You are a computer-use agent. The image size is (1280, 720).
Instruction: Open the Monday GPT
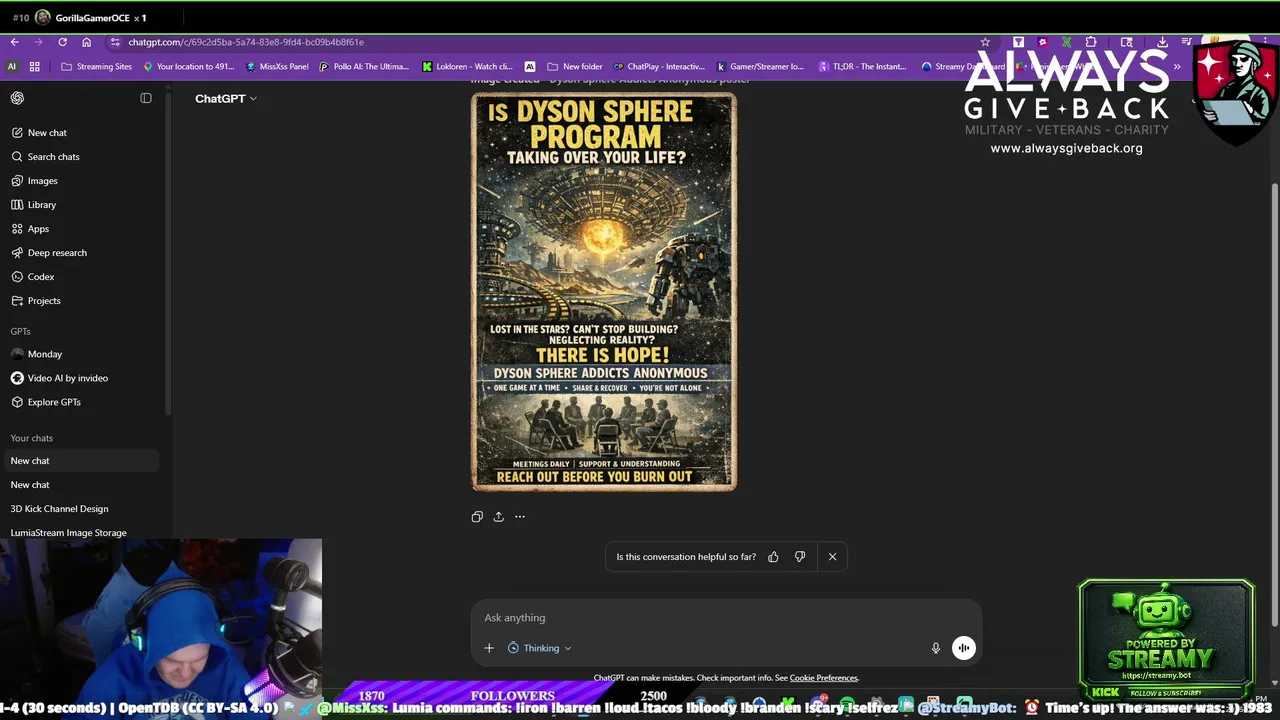36,354
